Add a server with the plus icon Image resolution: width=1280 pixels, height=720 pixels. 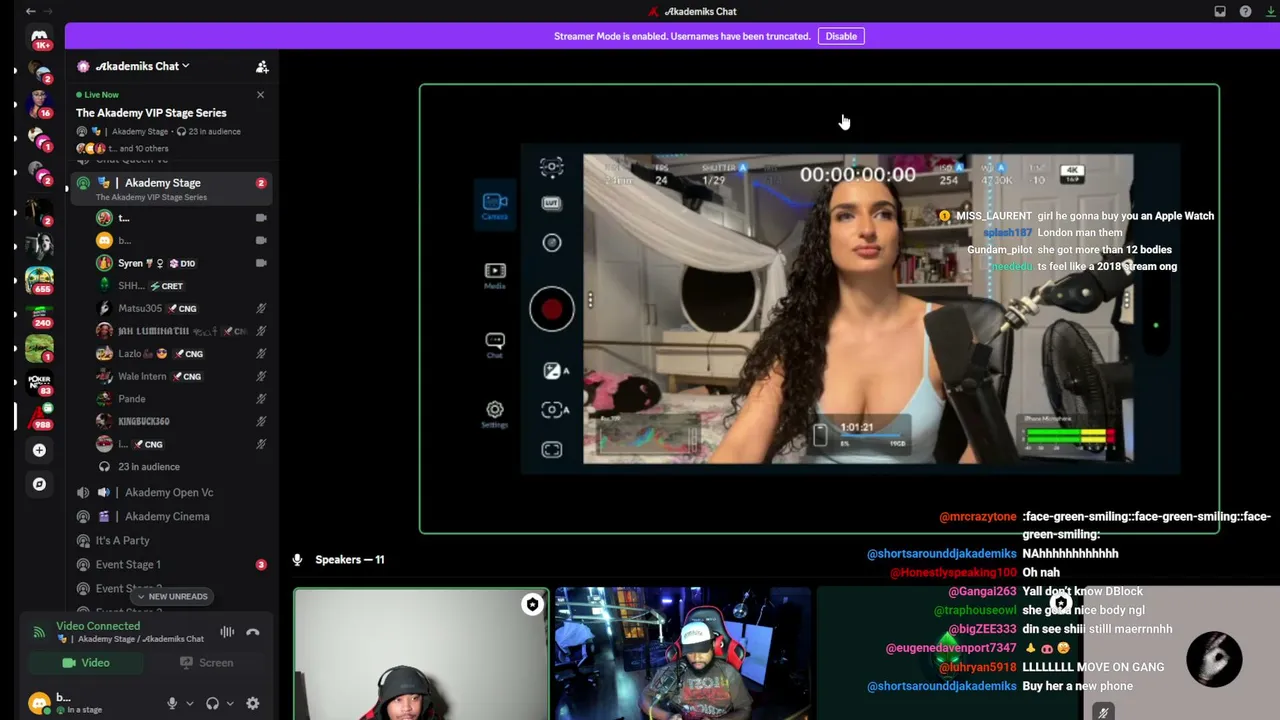(39, 450)
